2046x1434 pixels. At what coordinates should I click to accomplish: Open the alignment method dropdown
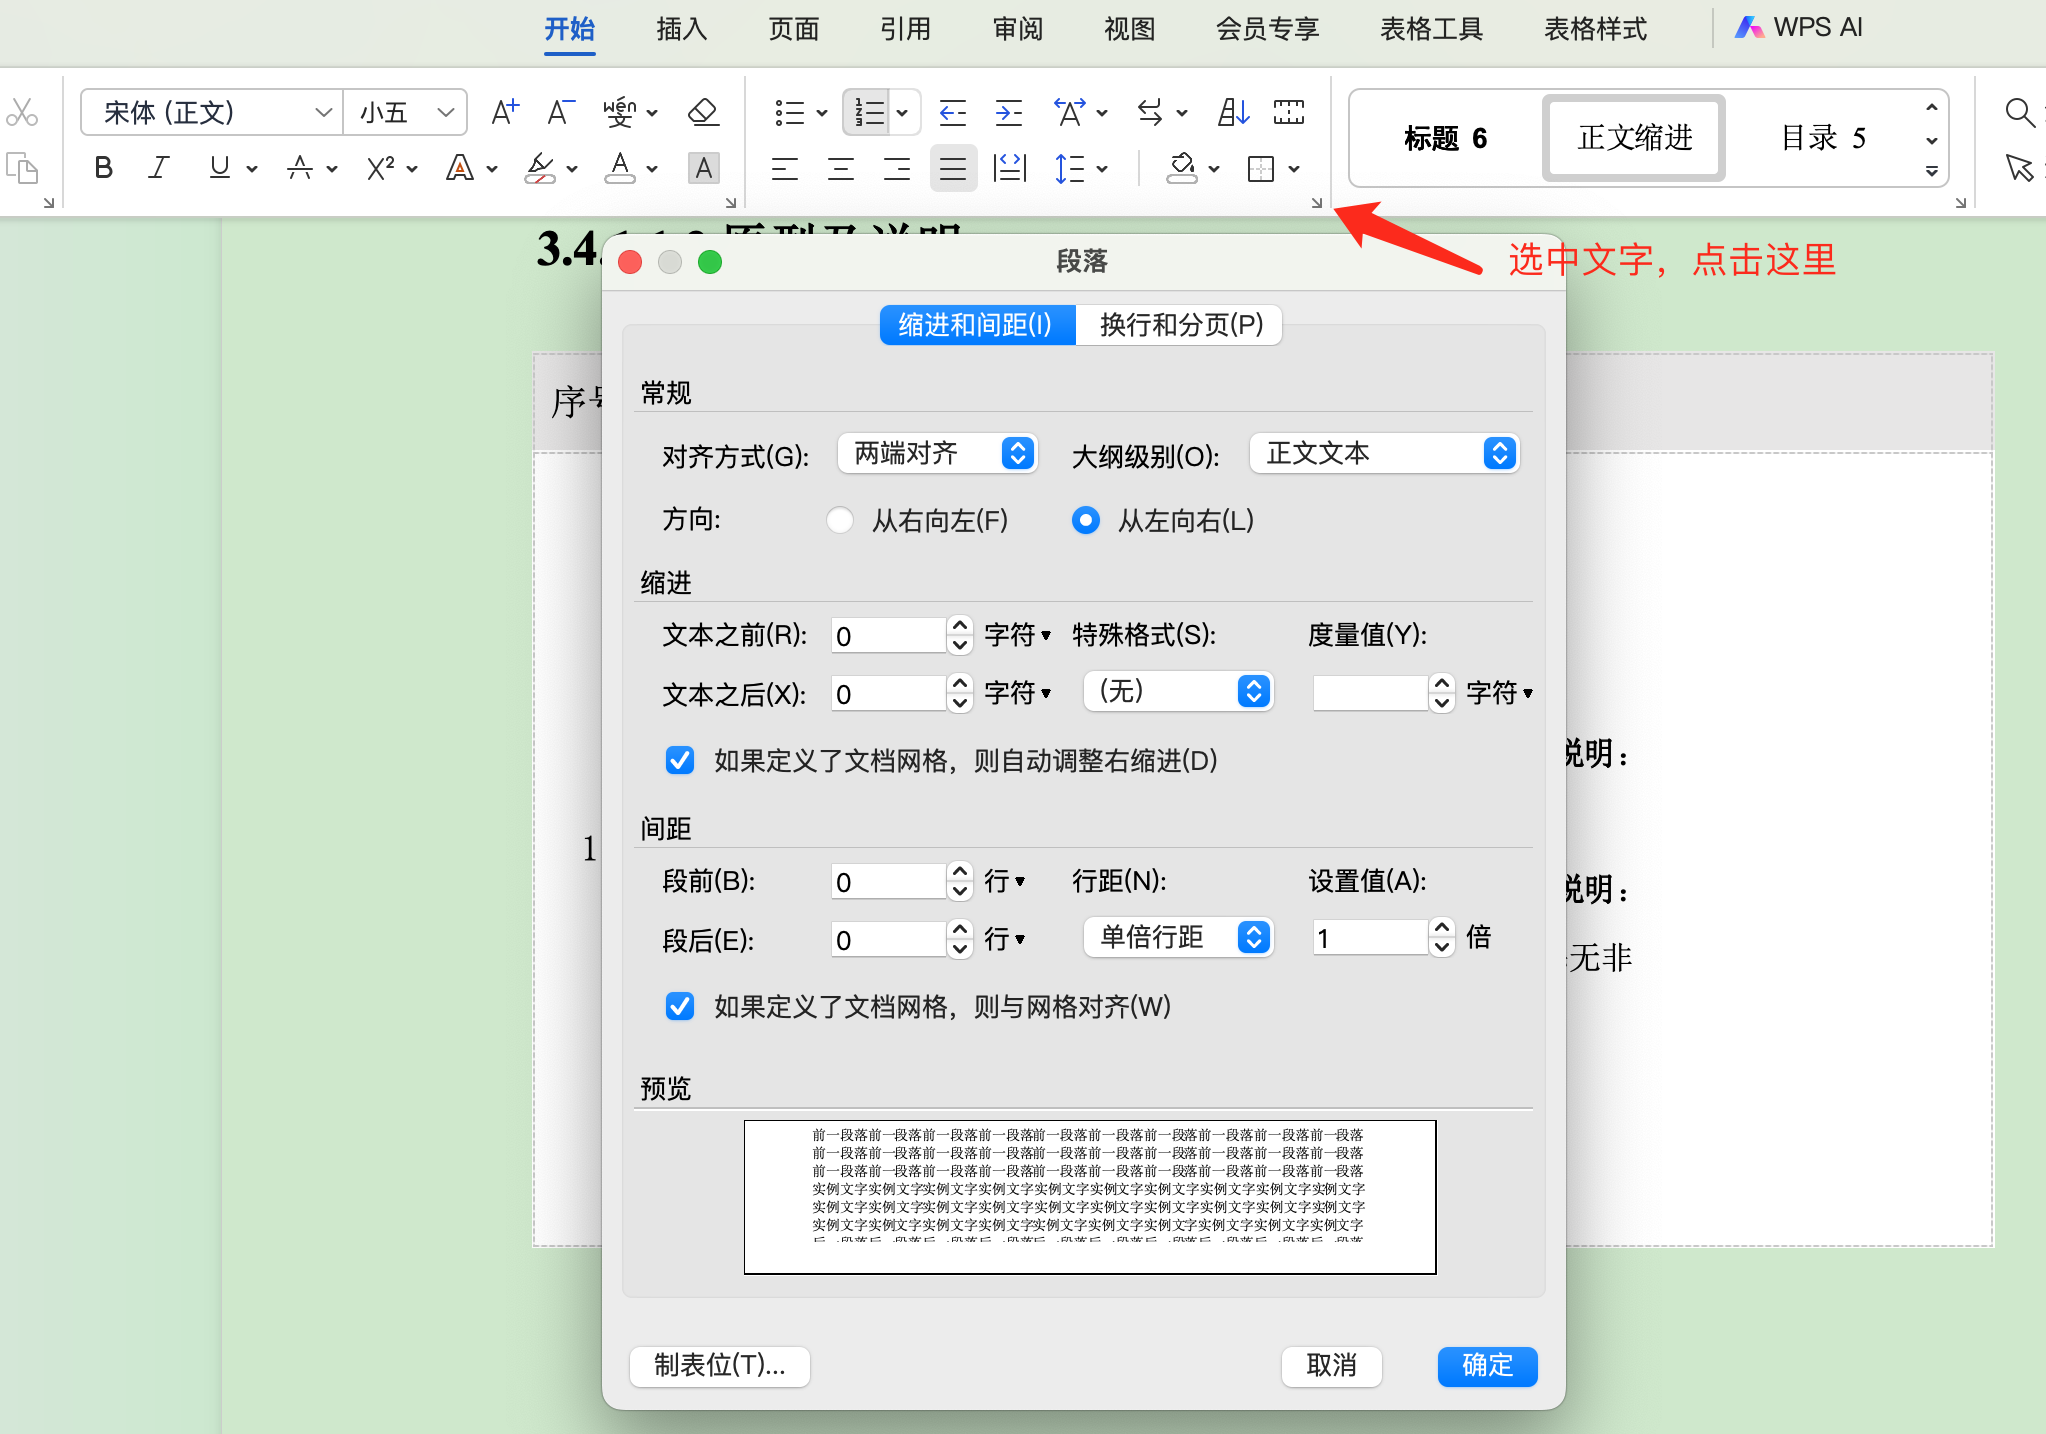click(x=937, y=454)
